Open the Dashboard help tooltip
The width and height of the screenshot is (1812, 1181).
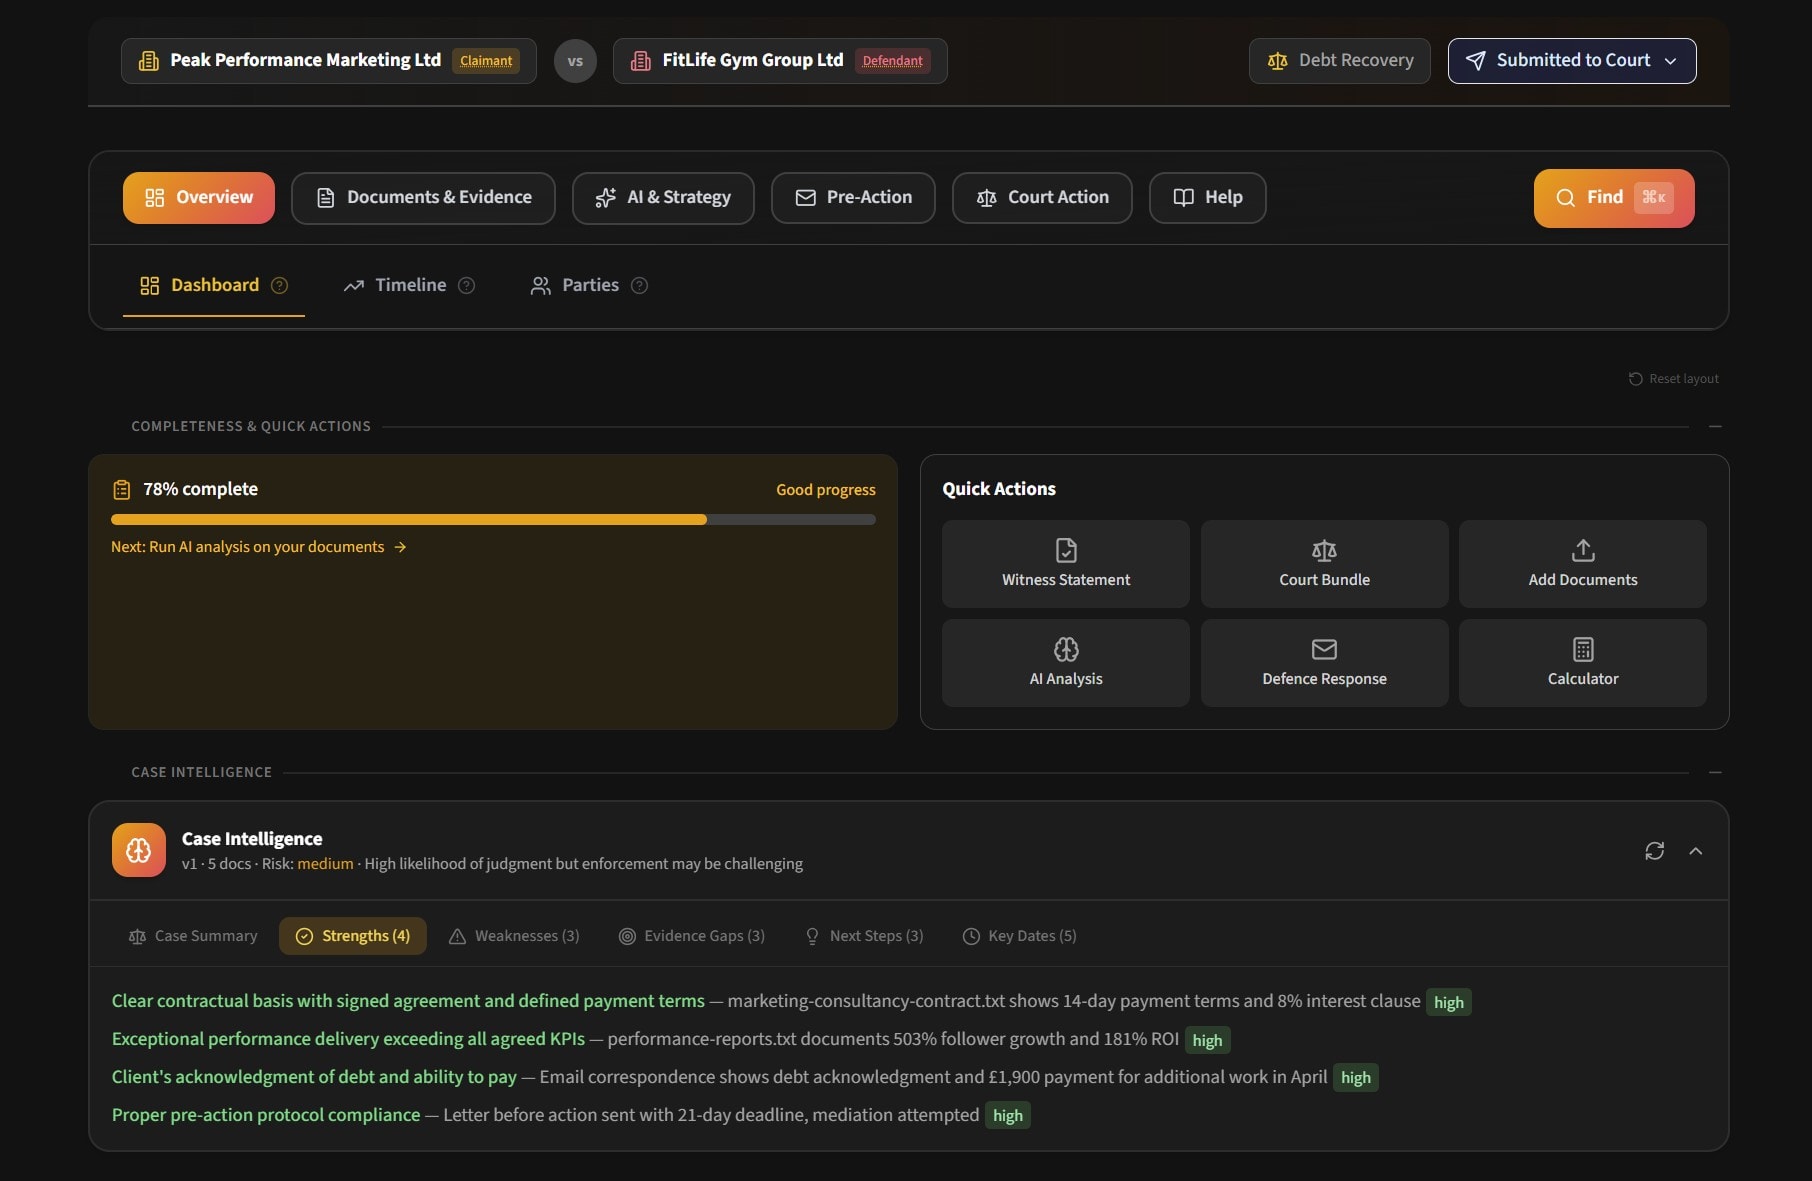pos(279,285)
